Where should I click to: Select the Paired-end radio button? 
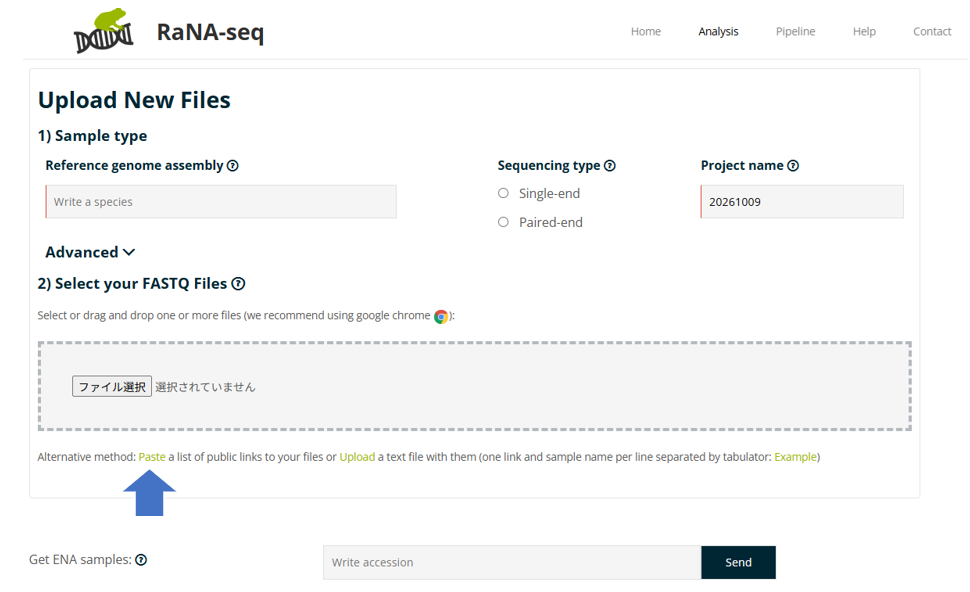504,222
